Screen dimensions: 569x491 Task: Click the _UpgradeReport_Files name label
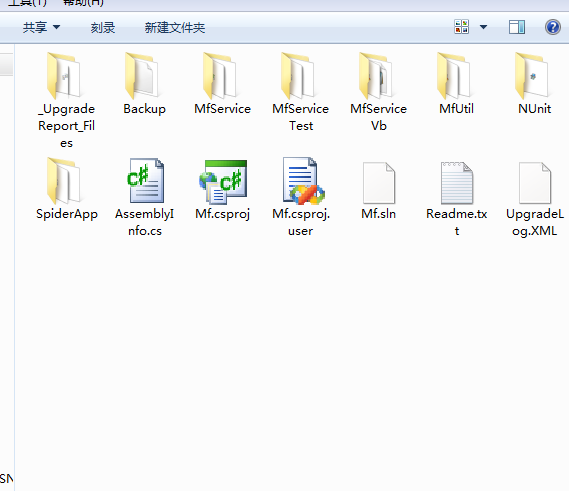tap(66, 126)
